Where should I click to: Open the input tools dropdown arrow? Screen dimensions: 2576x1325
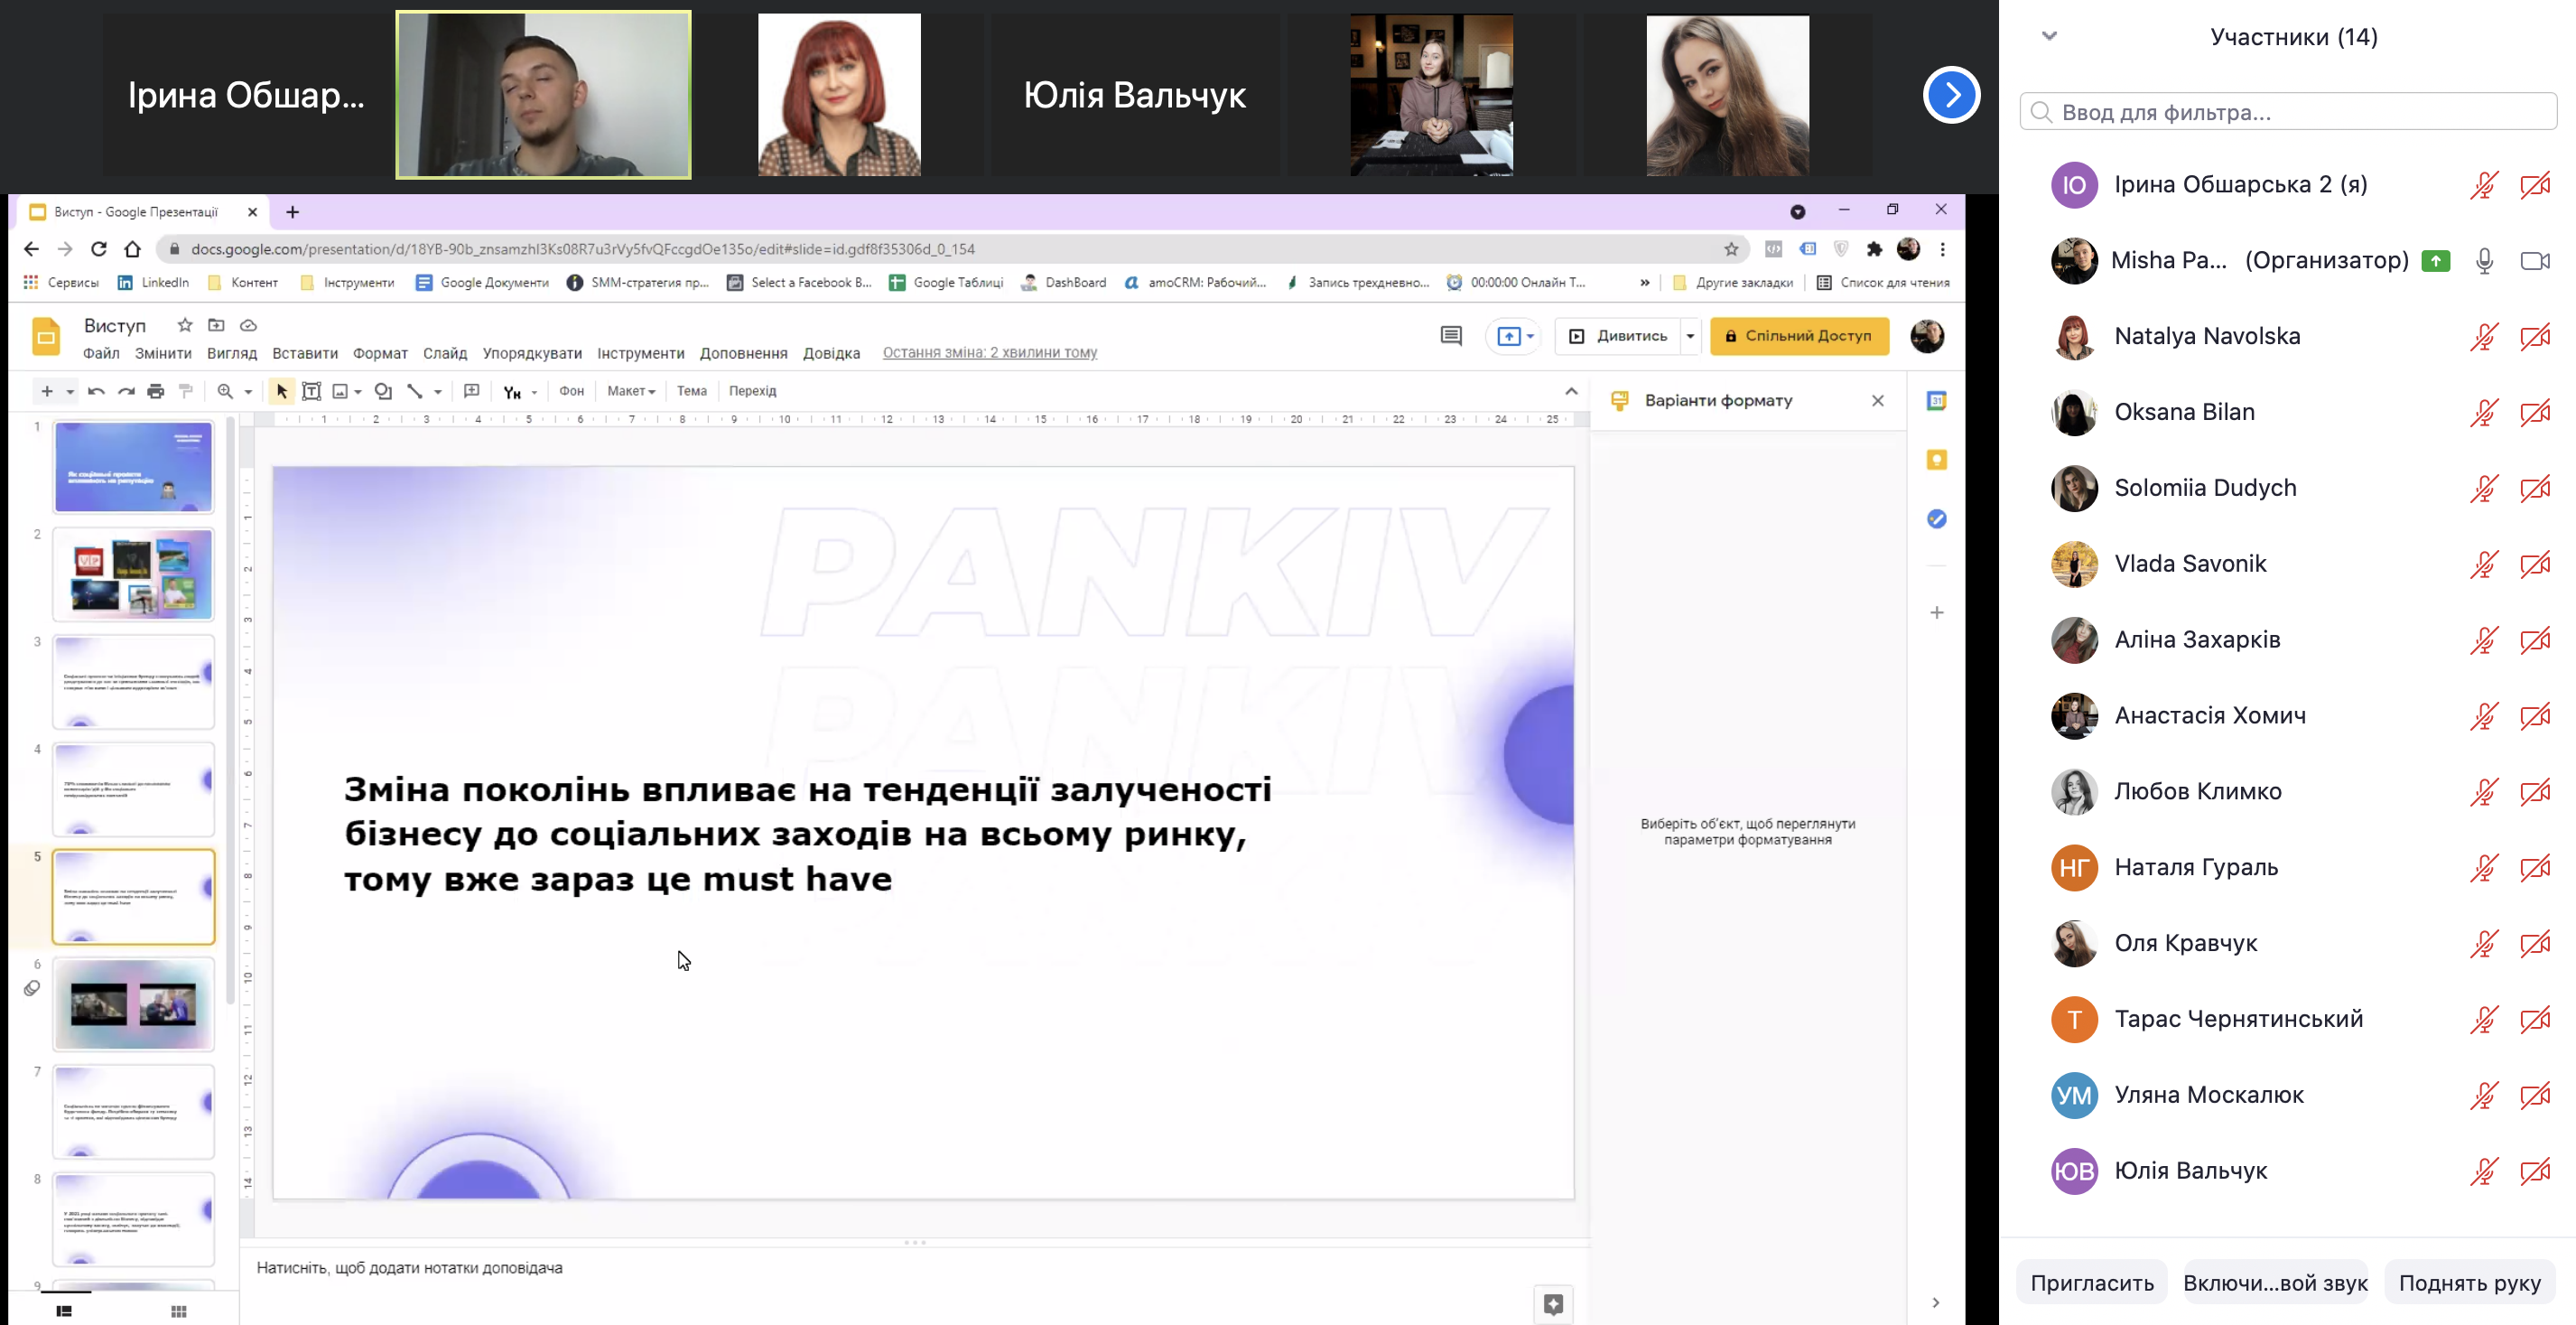click(534, 392)
